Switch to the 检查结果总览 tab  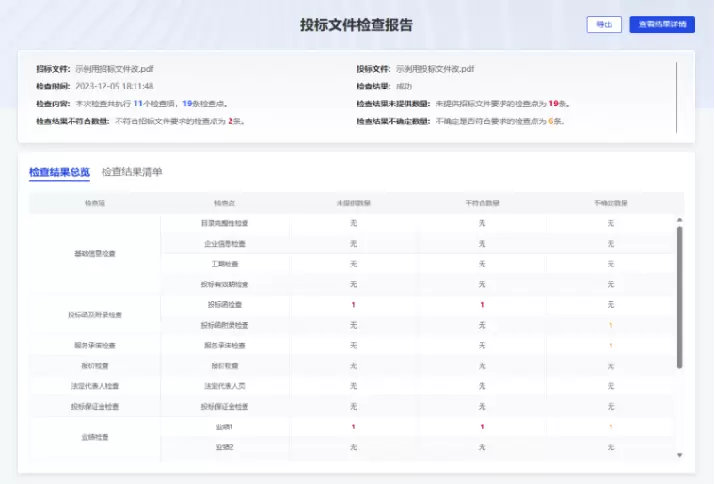click(59, 172)
